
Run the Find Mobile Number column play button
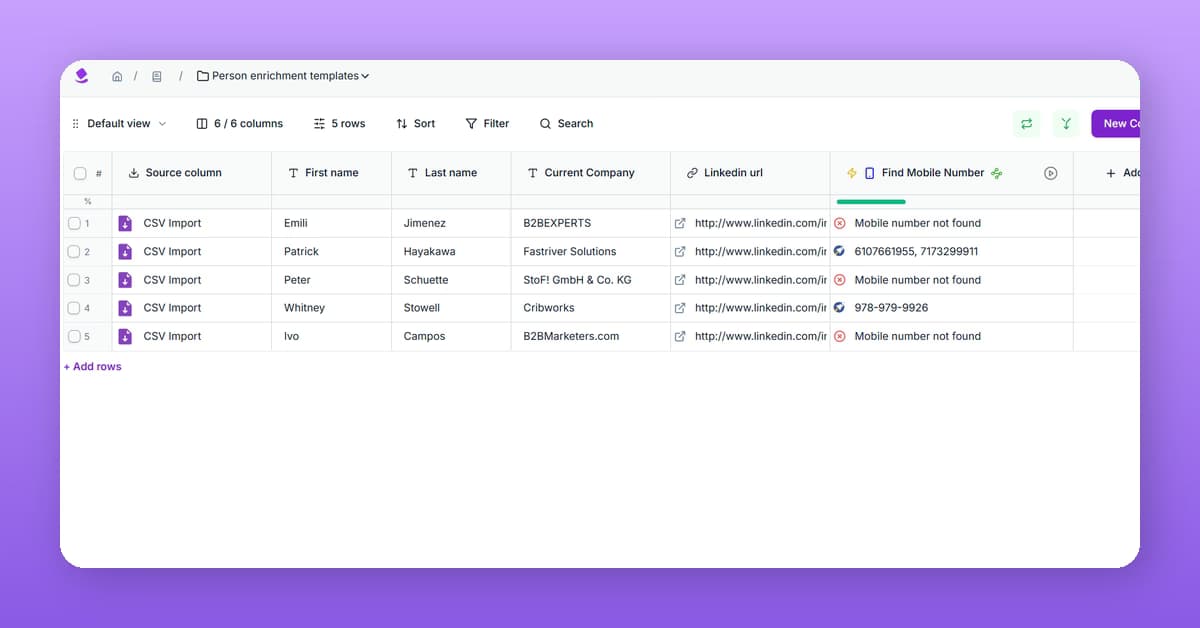coord(1050,173)
